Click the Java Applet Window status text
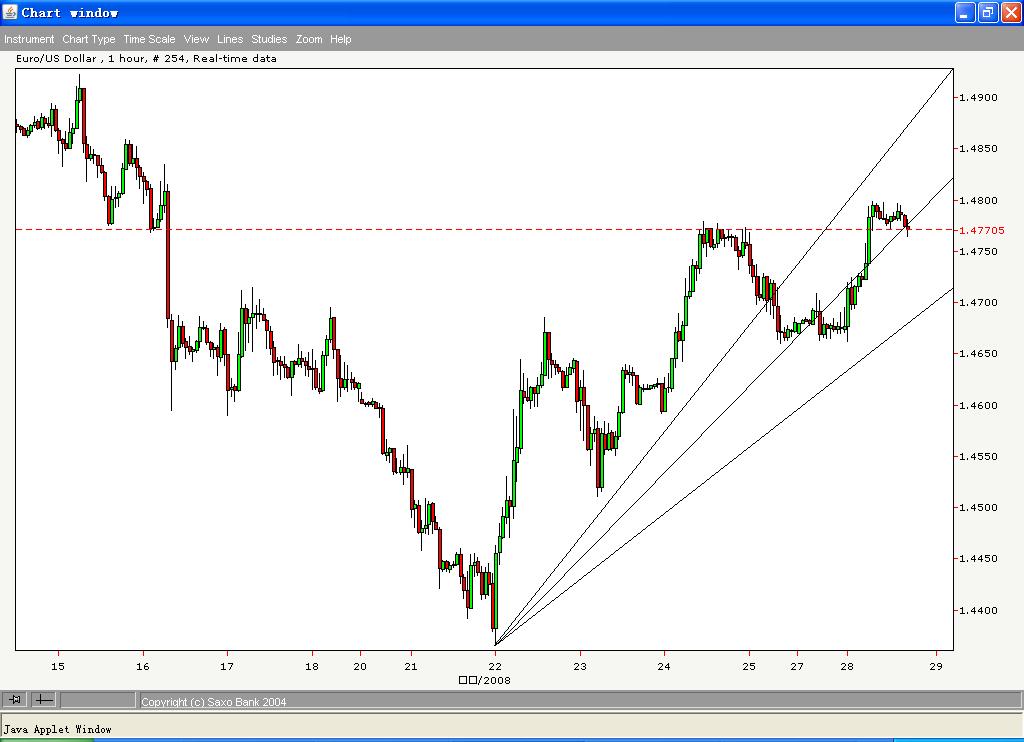Image resolution: width=1024 pixels, height=742 pixels. pyautogui.click(x=57, y=729)
